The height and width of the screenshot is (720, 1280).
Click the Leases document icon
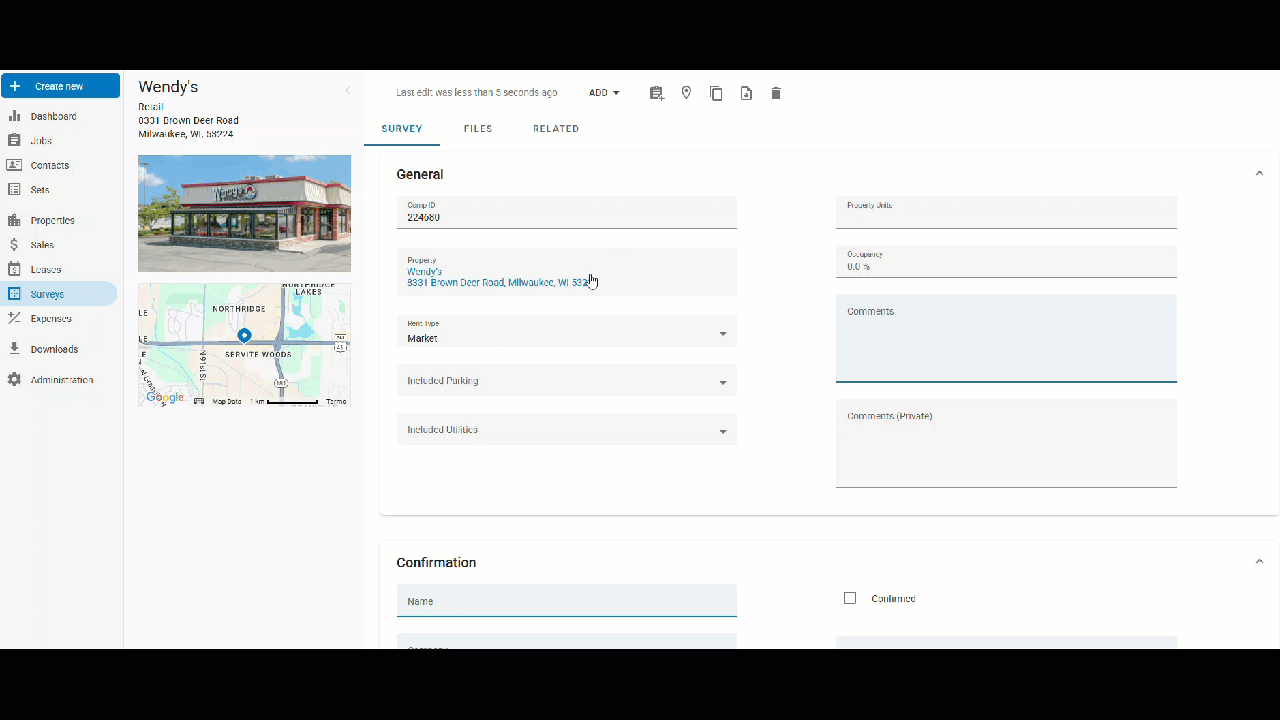pyautogui.click(x=14, y=269)
